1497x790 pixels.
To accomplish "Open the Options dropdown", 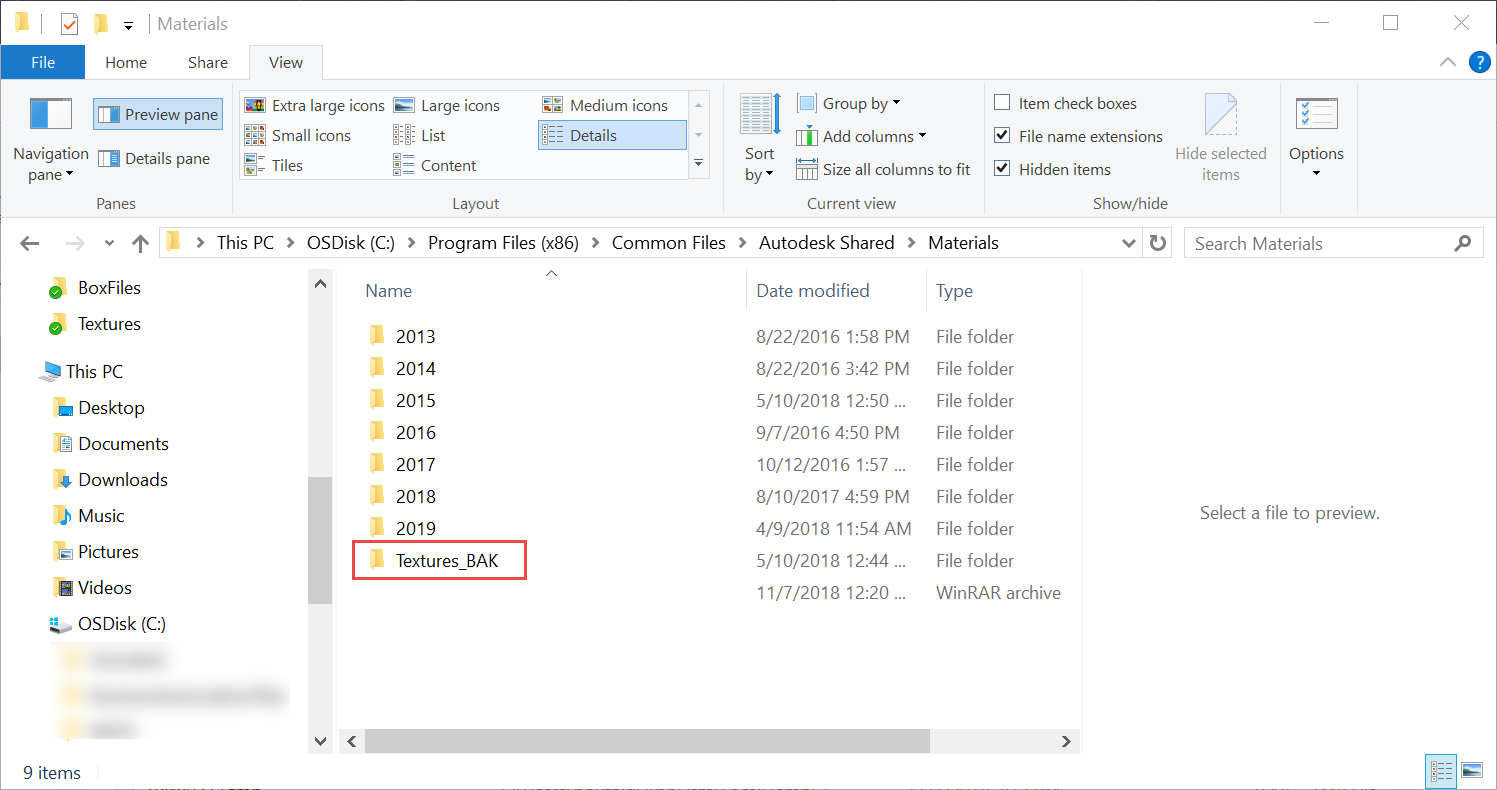I will pyautogui.click(x=1316, y=140).
